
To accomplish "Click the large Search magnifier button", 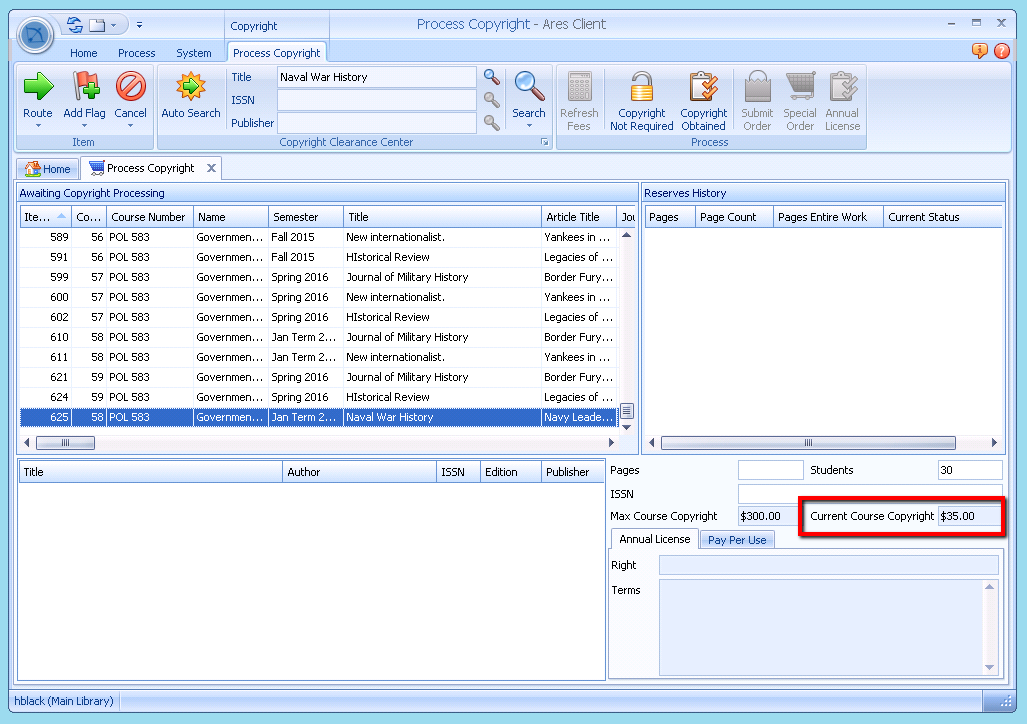I will (x=529, y=88).
